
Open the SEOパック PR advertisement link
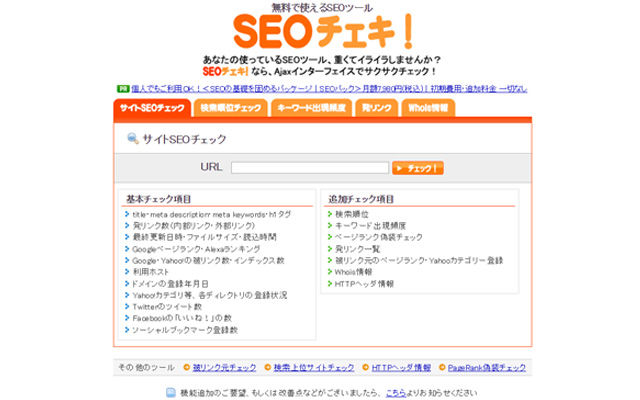coord(329,89)
